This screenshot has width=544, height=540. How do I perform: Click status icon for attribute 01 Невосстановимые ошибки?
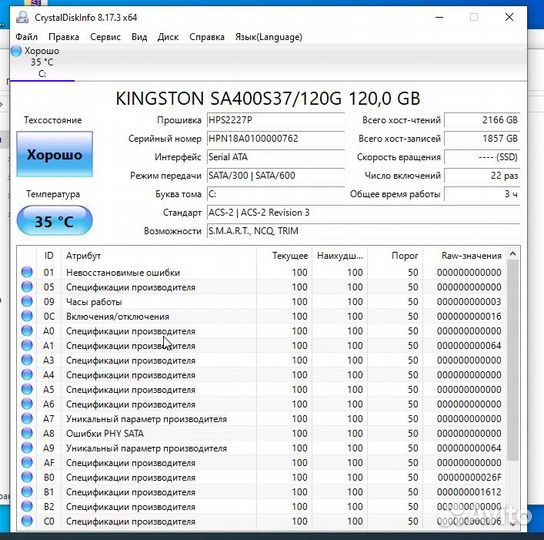pyautogui.click(x=27, y=272)
